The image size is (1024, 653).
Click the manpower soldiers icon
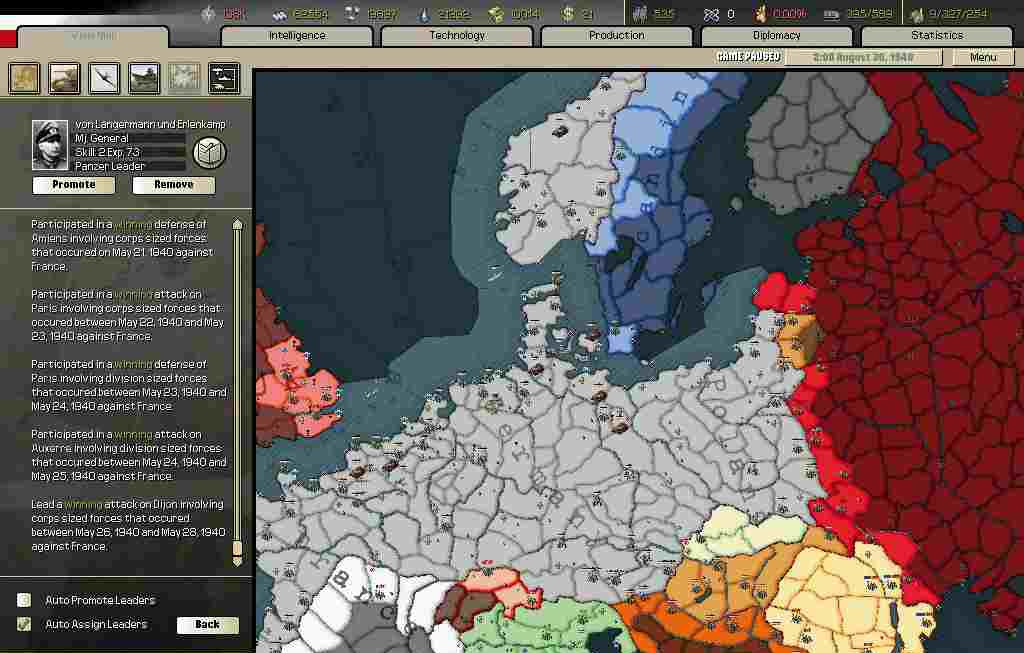(x=640, y=13)
